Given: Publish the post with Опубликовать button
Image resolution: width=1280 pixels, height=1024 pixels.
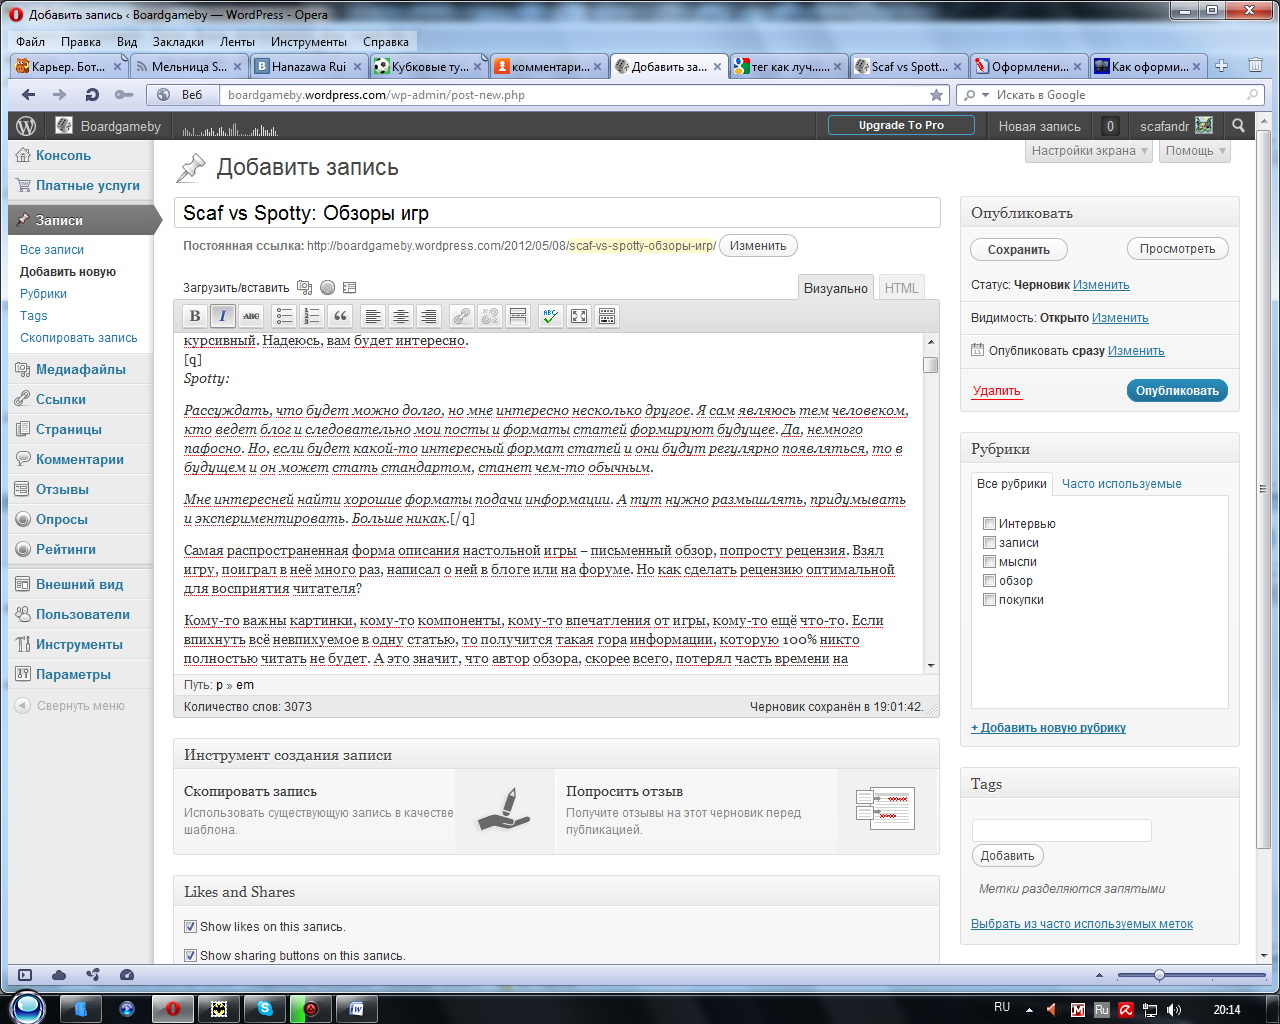Looking at the screenshot, I should (1177, 391).
